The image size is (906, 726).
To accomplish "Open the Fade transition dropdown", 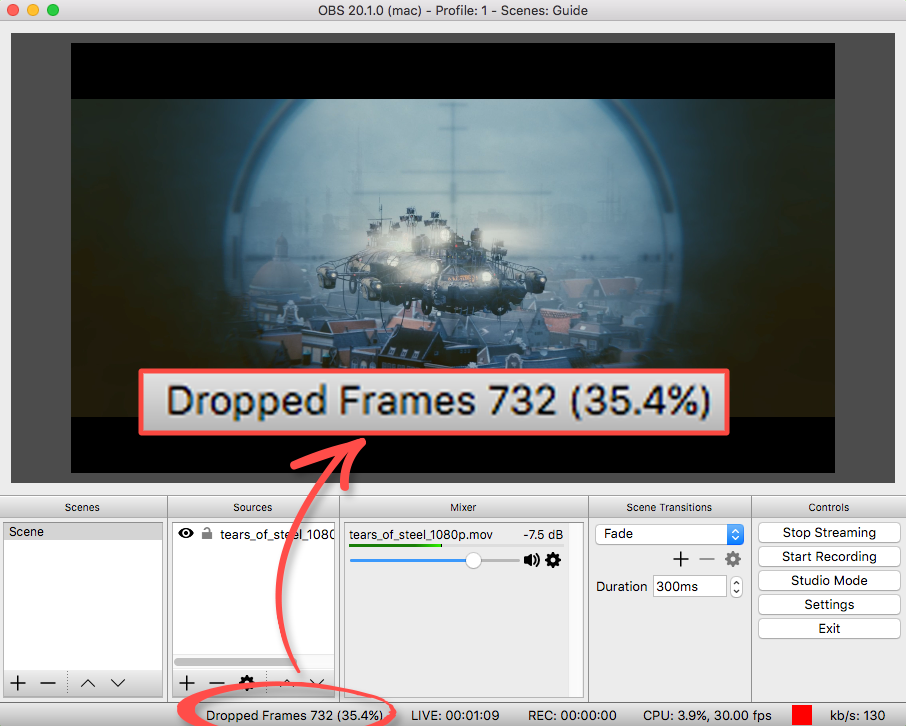I will click(669, 534).
